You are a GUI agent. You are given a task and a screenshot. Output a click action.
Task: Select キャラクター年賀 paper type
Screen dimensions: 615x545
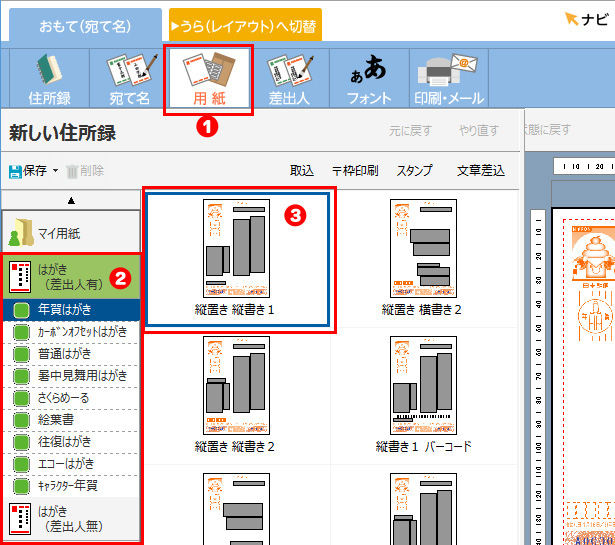(x=71, y=486)
